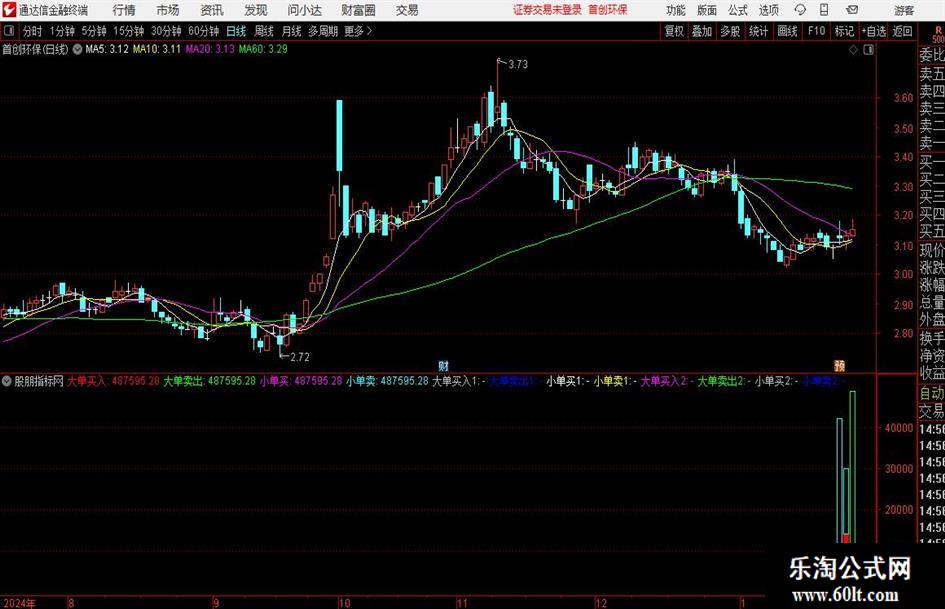945x609 pixels.
Task: Open the 多周期 multi-period view
Action: point(323,31)
